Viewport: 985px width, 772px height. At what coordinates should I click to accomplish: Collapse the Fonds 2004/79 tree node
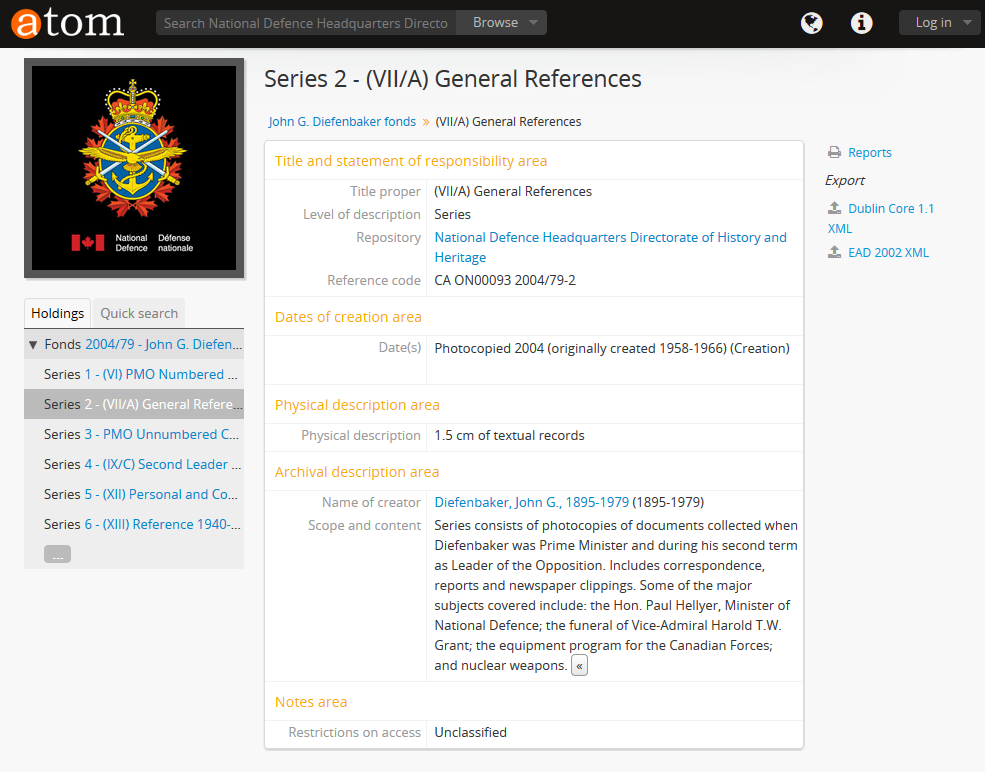tap(34, 343)
